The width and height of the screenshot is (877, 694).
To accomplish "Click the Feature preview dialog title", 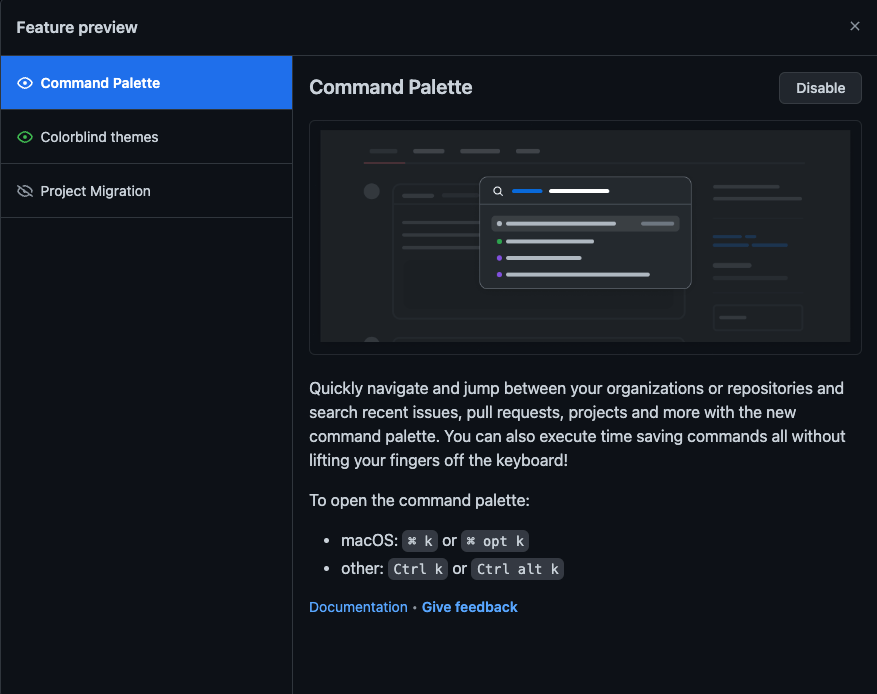I will 77,27.
